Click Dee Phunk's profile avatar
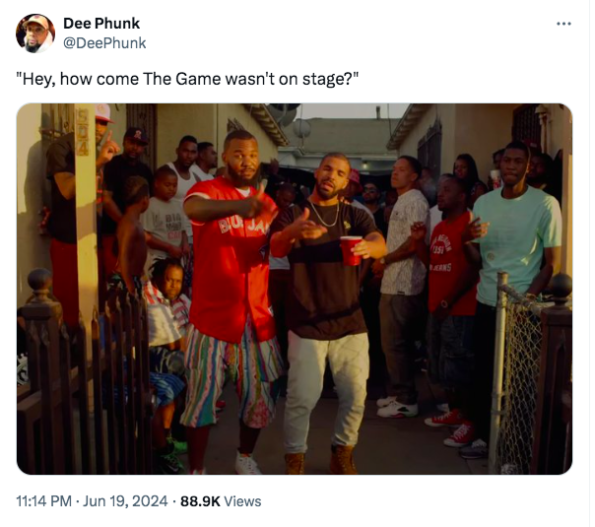Viewport: 595px width, 527px height. click(x=35, y=33)
